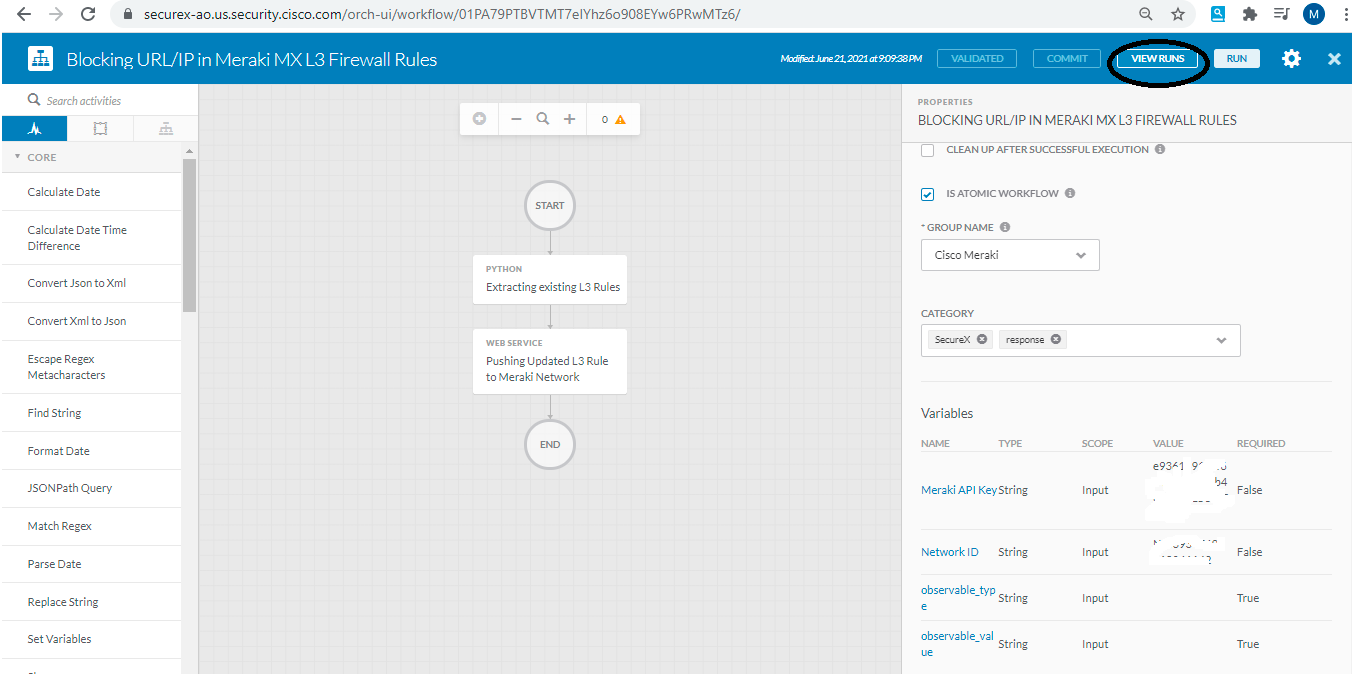
Task: Reload the page in the browser
Action: [x=88, y=14]
